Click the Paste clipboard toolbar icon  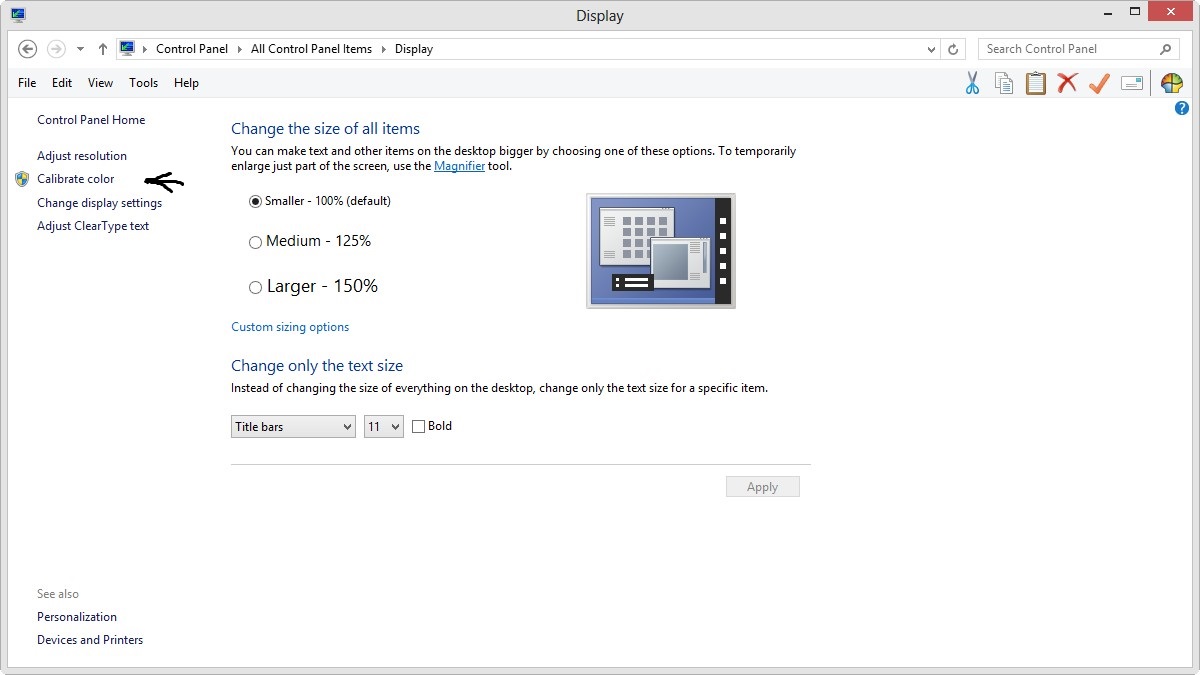[1036, 83]
